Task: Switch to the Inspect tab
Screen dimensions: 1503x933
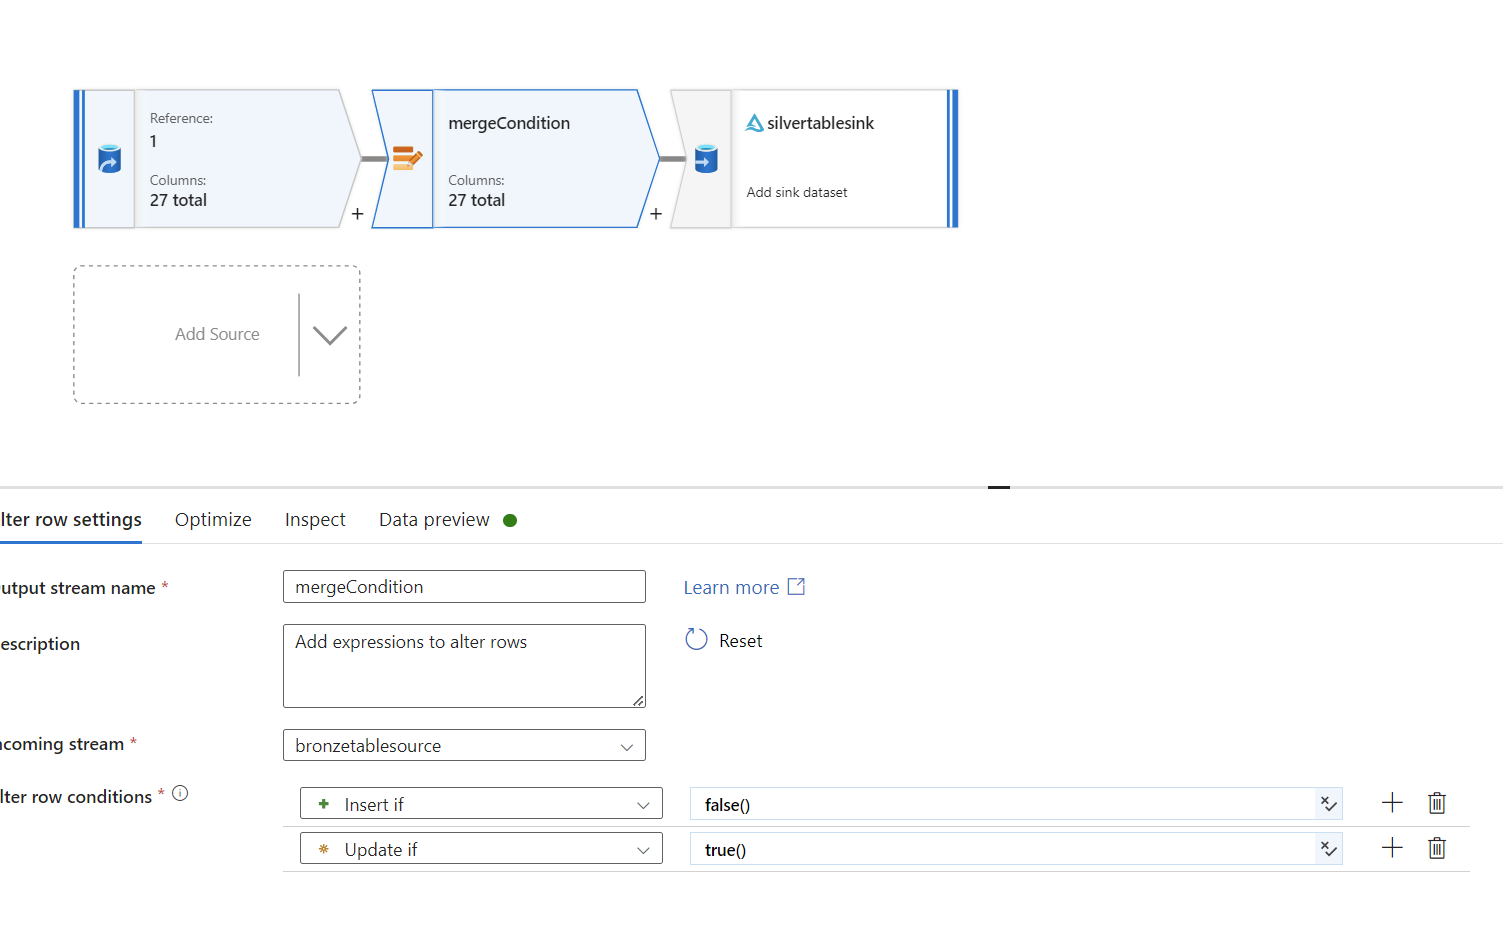Action: click(x=315, y=520)
